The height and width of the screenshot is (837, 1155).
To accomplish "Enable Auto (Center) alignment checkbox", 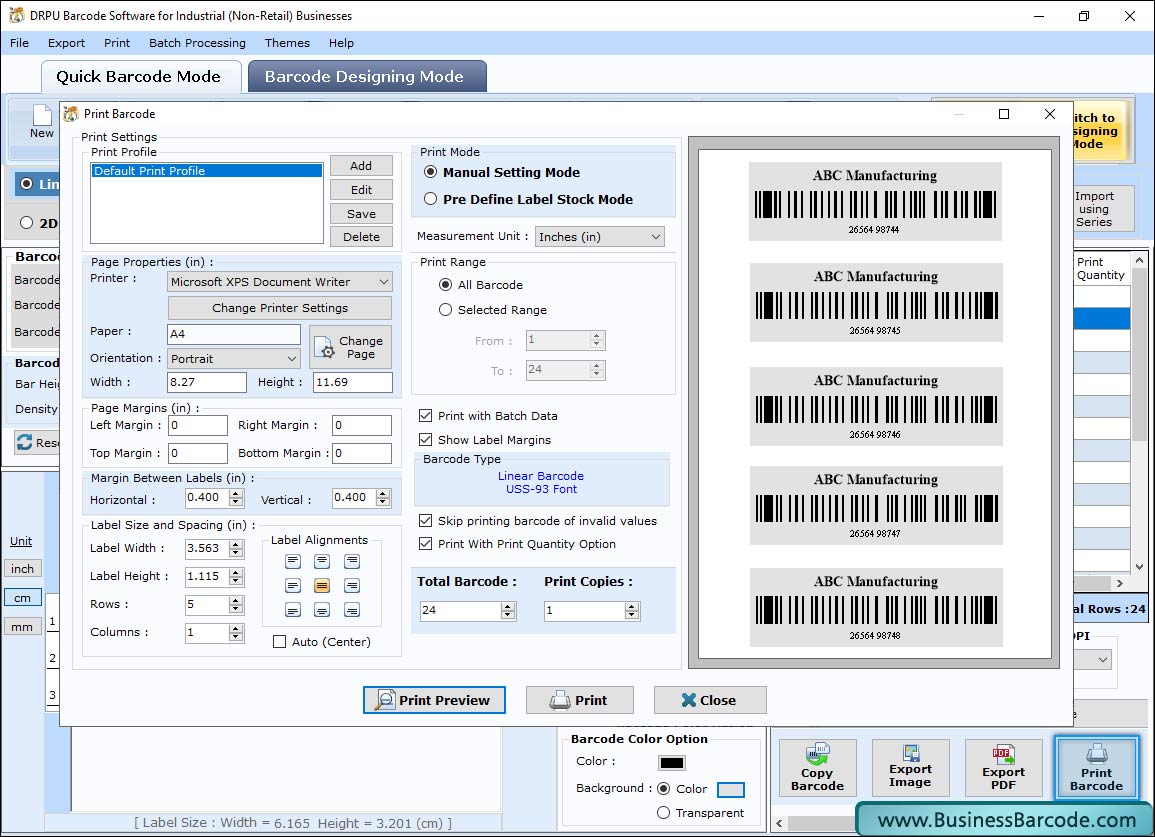I will 279,642.
